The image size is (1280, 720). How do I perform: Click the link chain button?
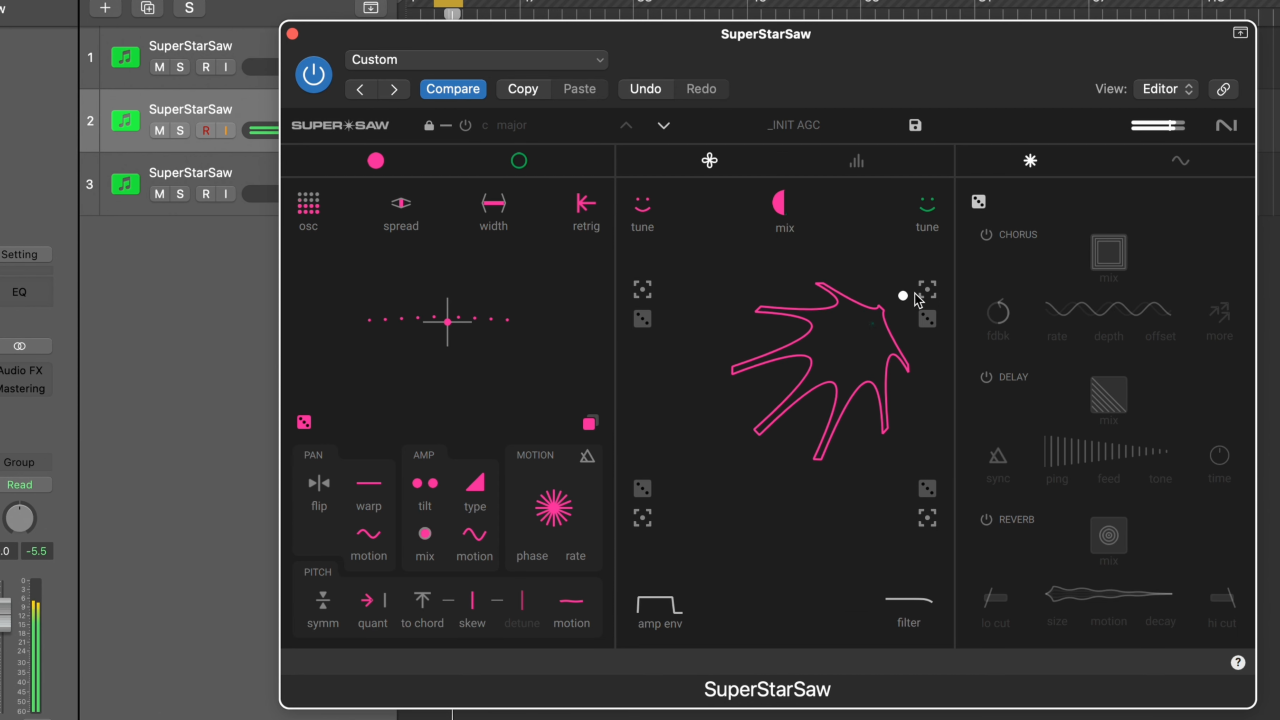coord(1223,89)
